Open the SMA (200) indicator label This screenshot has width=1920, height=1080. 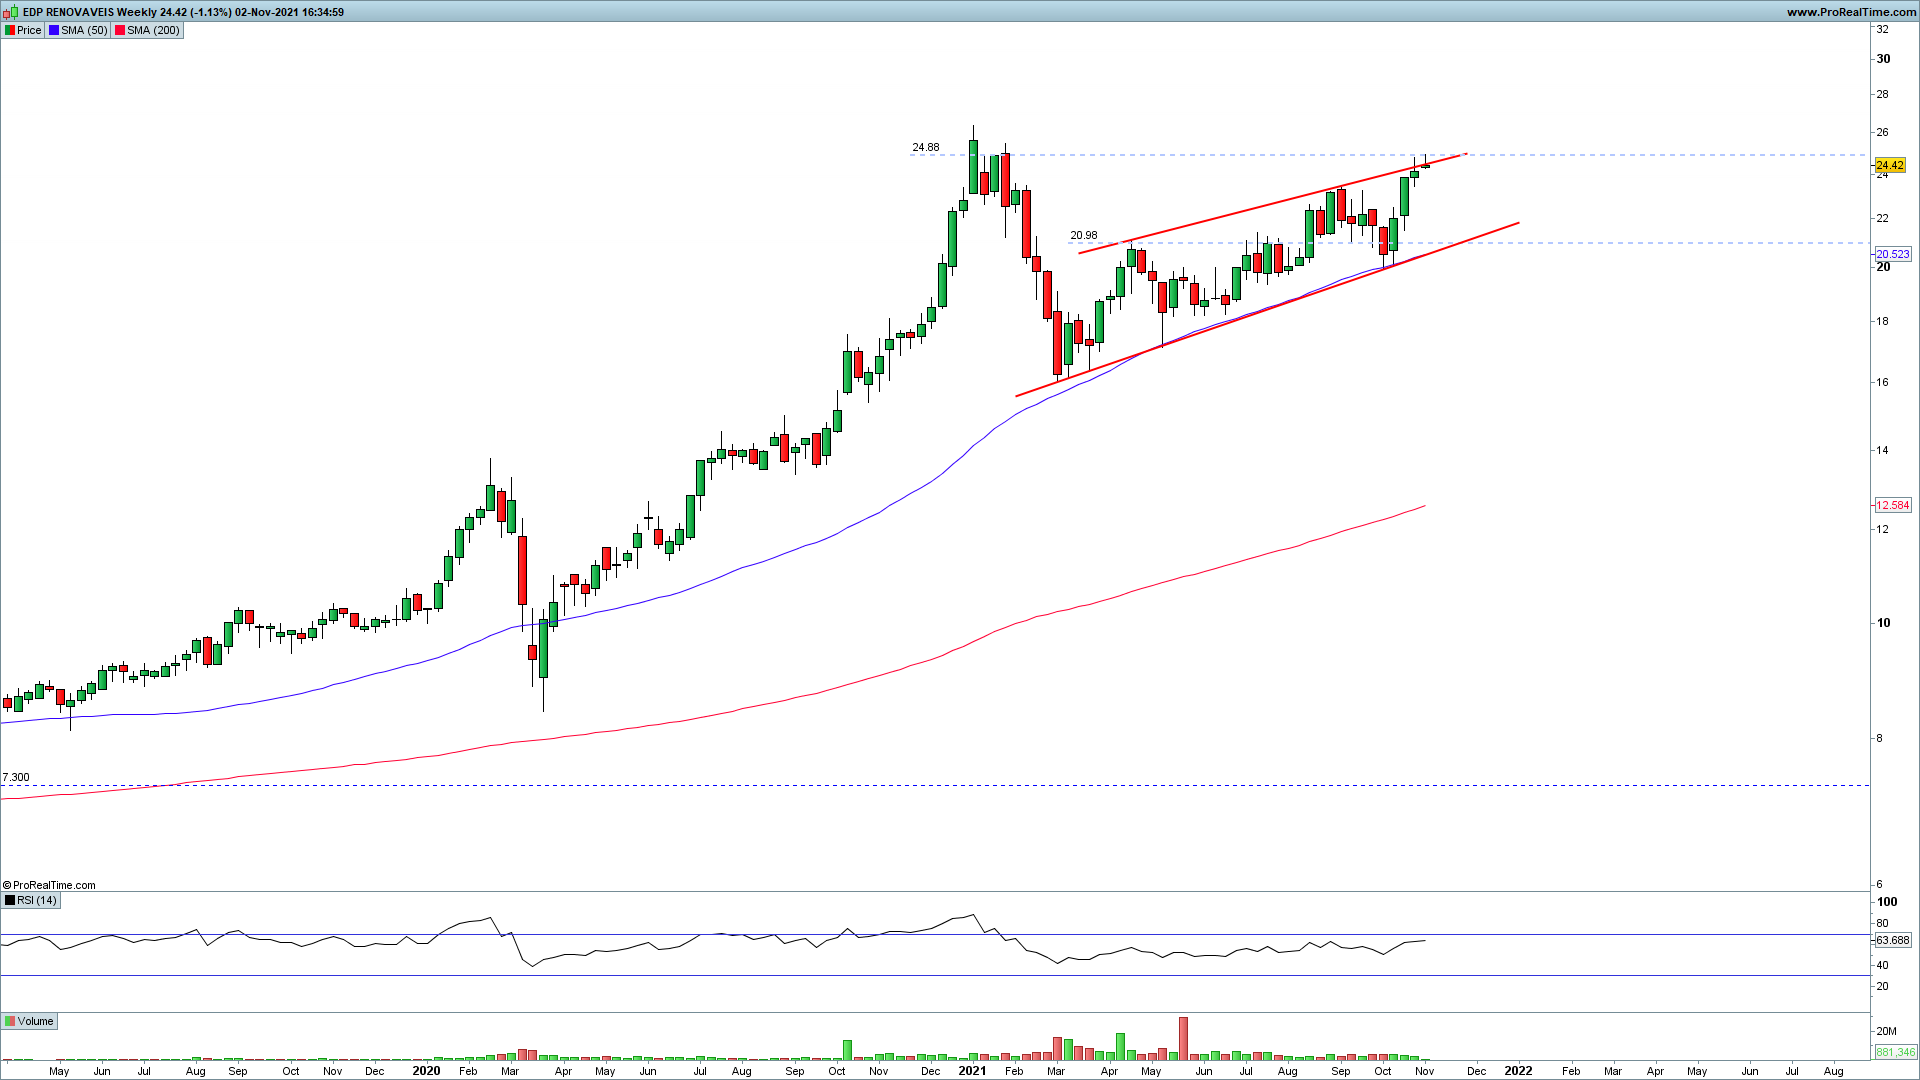pyautogui.click(x=153, y=30)
